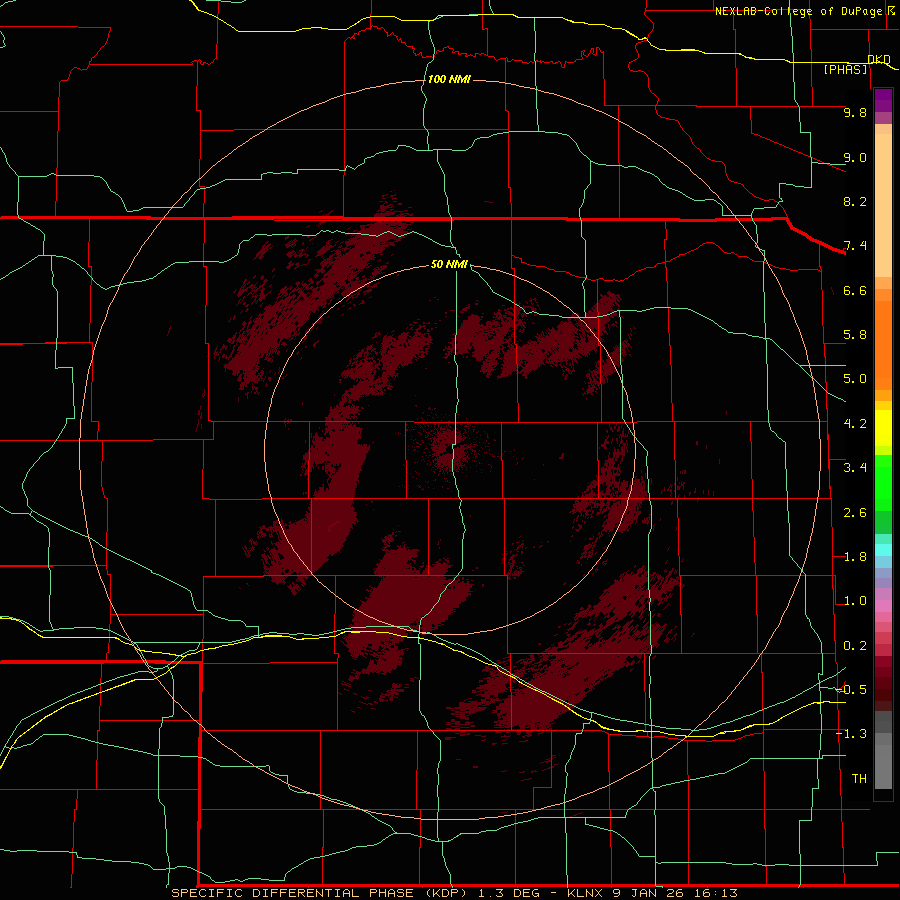Image resolution: width=900 pixels, height=900 pixels.
Task: Click the "[PHAS]" legend unit label
Action: coord(845,69)
